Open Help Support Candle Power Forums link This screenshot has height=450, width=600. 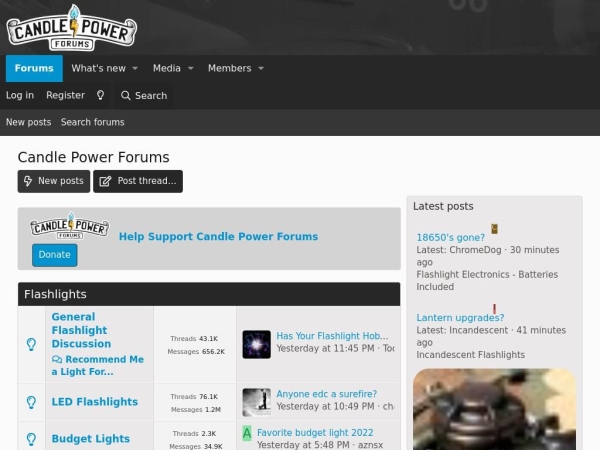click(x=218, y=236)
